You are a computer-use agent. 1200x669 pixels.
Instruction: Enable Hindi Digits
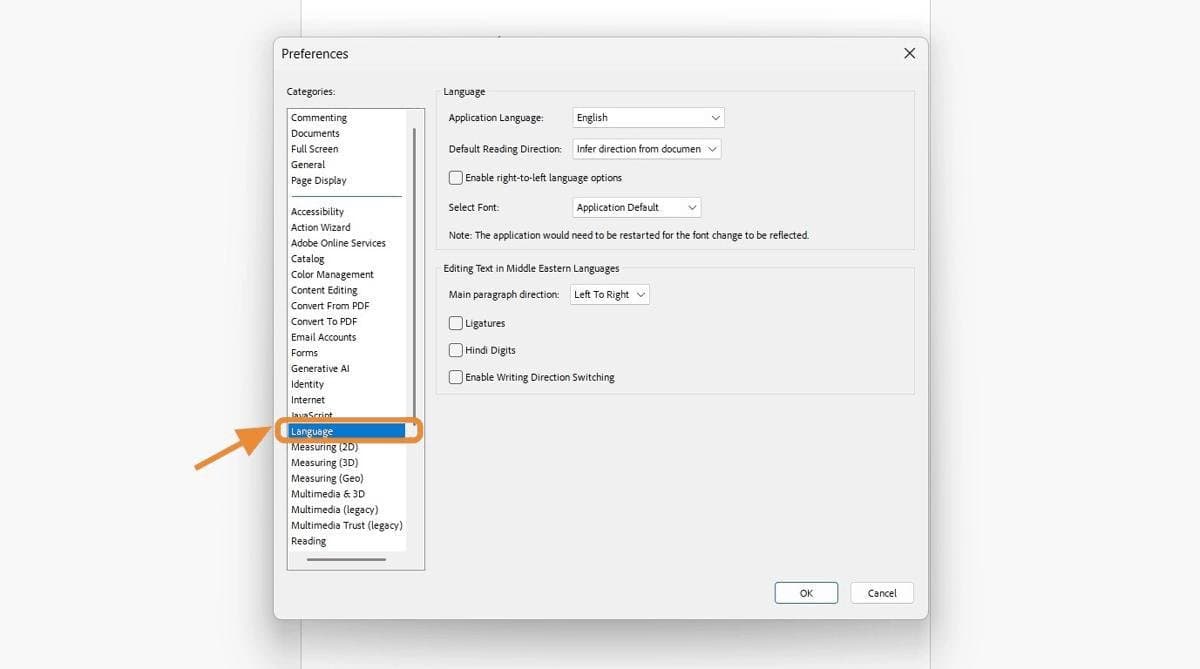[x=456, y=349]
